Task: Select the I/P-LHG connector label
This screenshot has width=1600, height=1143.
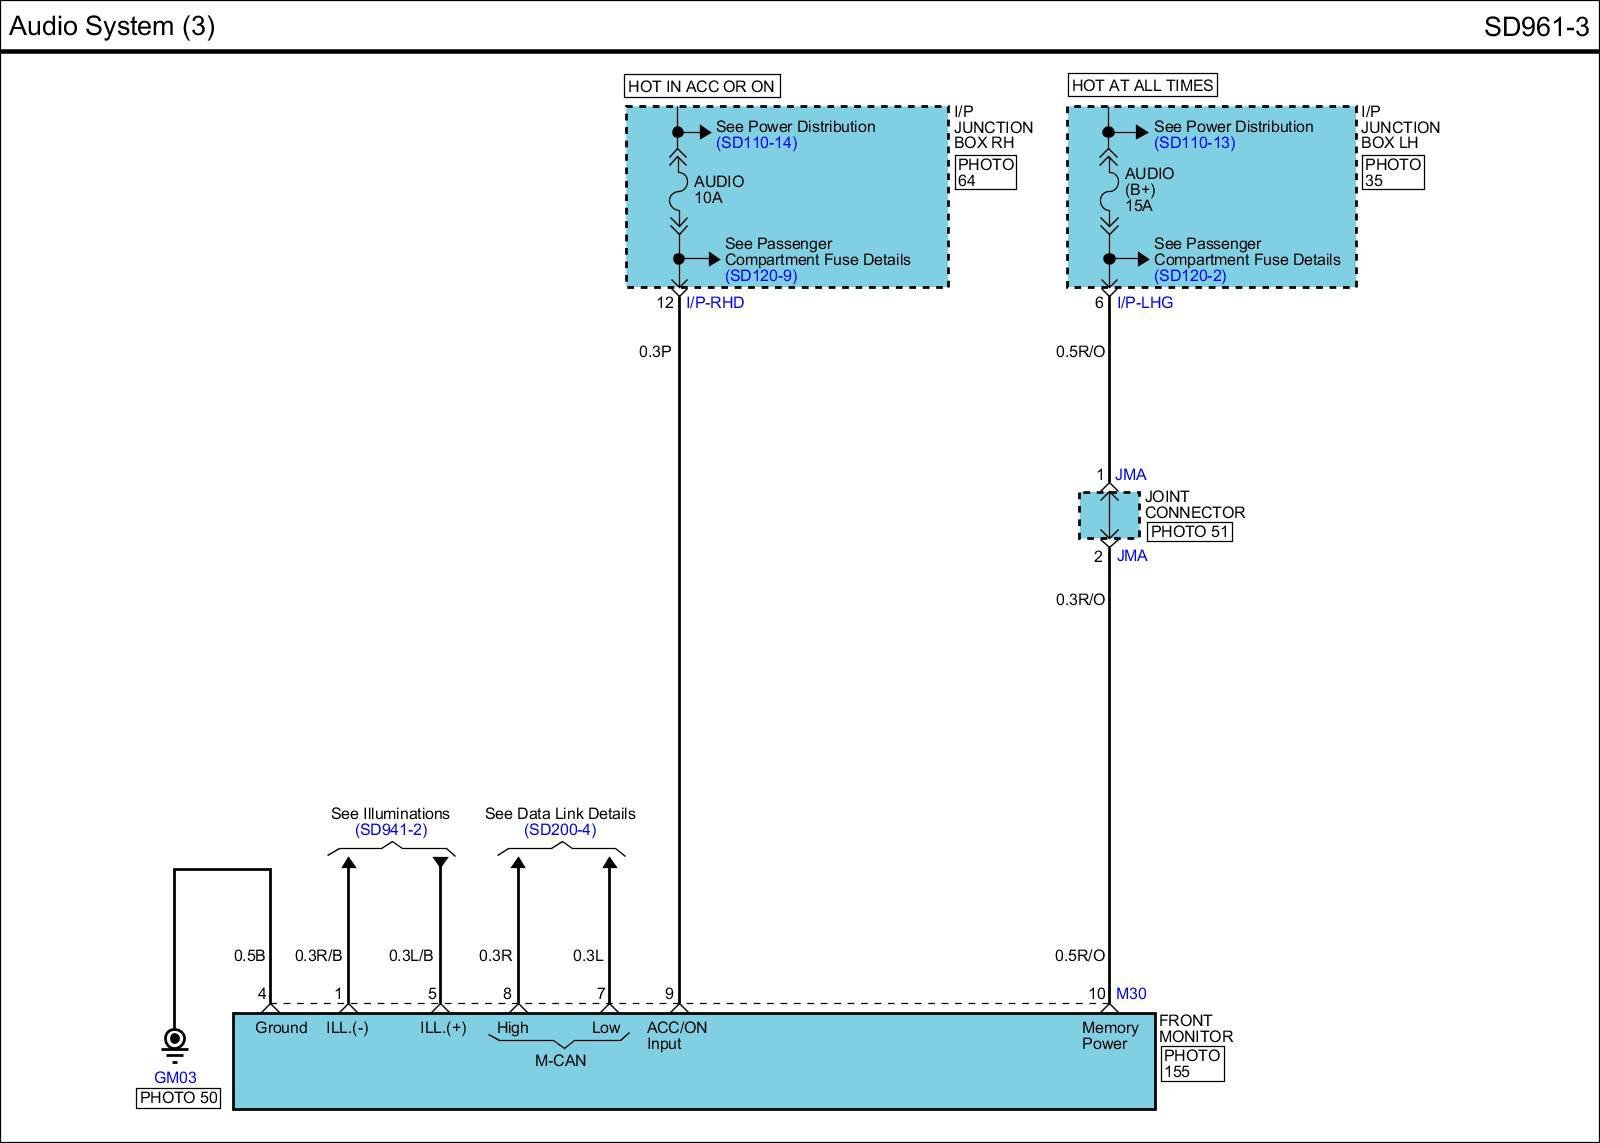Action: (x=1145, y=303)
